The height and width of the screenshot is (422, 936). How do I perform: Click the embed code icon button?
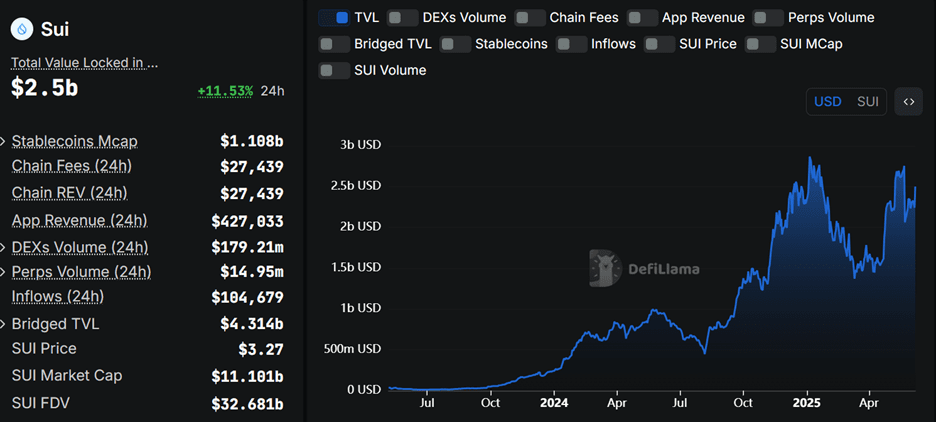tap(908, 102)
